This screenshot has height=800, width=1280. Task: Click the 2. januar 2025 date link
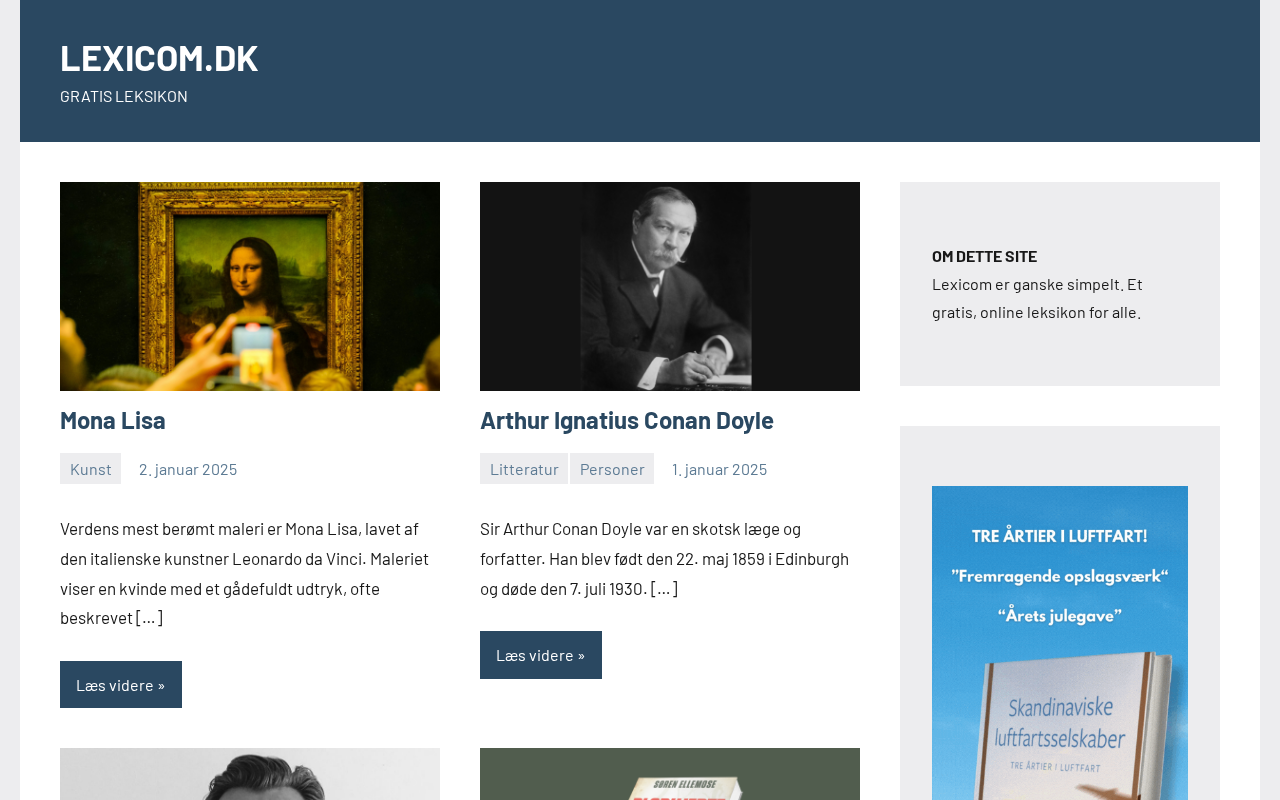(188, 469)
